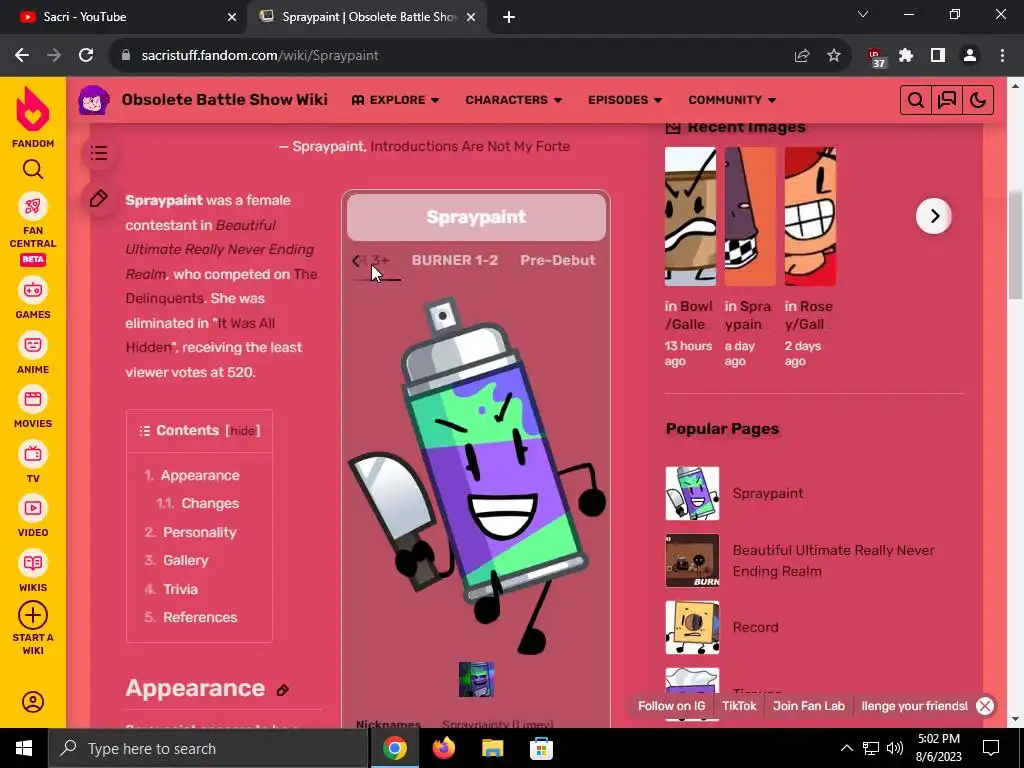Screen dimensions: 1024x768
Task: Go to the Changes contents entry
Action: 210,504
